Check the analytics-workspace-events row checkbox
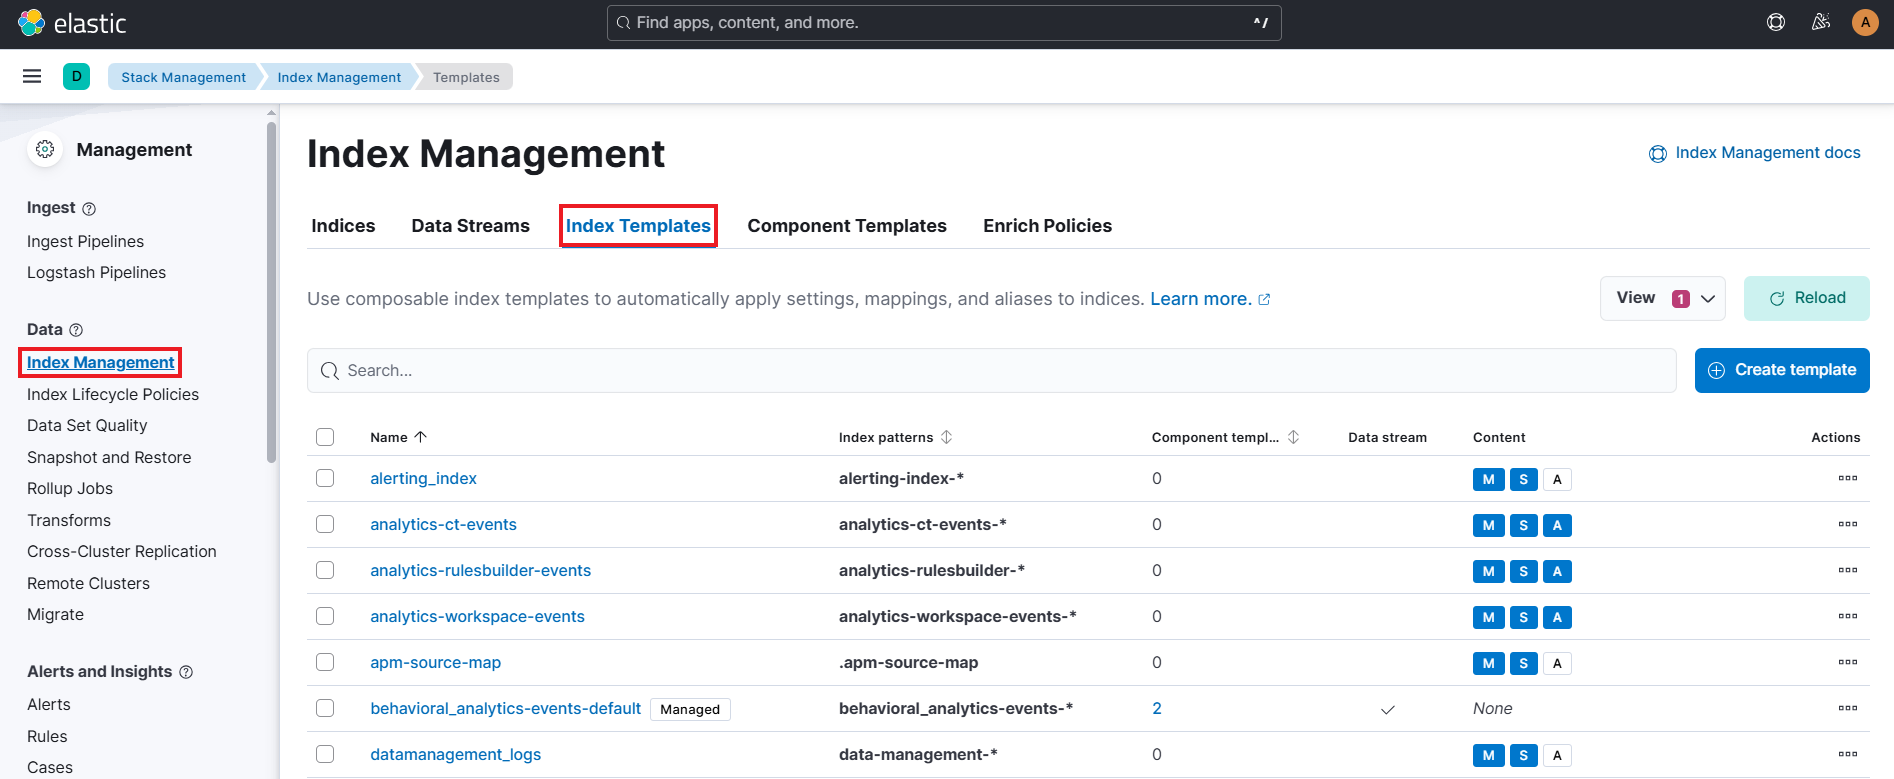This screenshot has width=1894, height=779. click(325, 616)
